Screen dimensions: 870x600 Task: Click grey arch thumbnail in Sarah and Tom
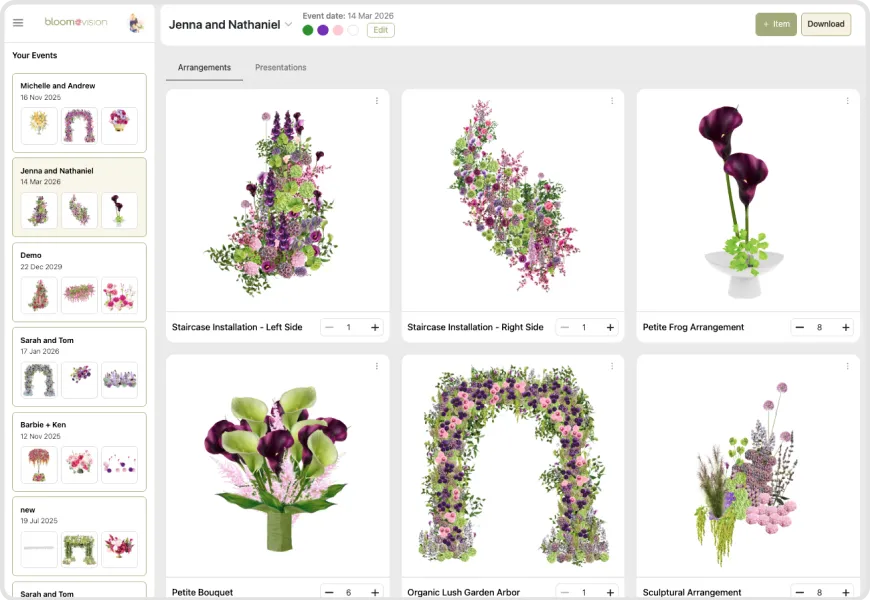coord(39,380)
